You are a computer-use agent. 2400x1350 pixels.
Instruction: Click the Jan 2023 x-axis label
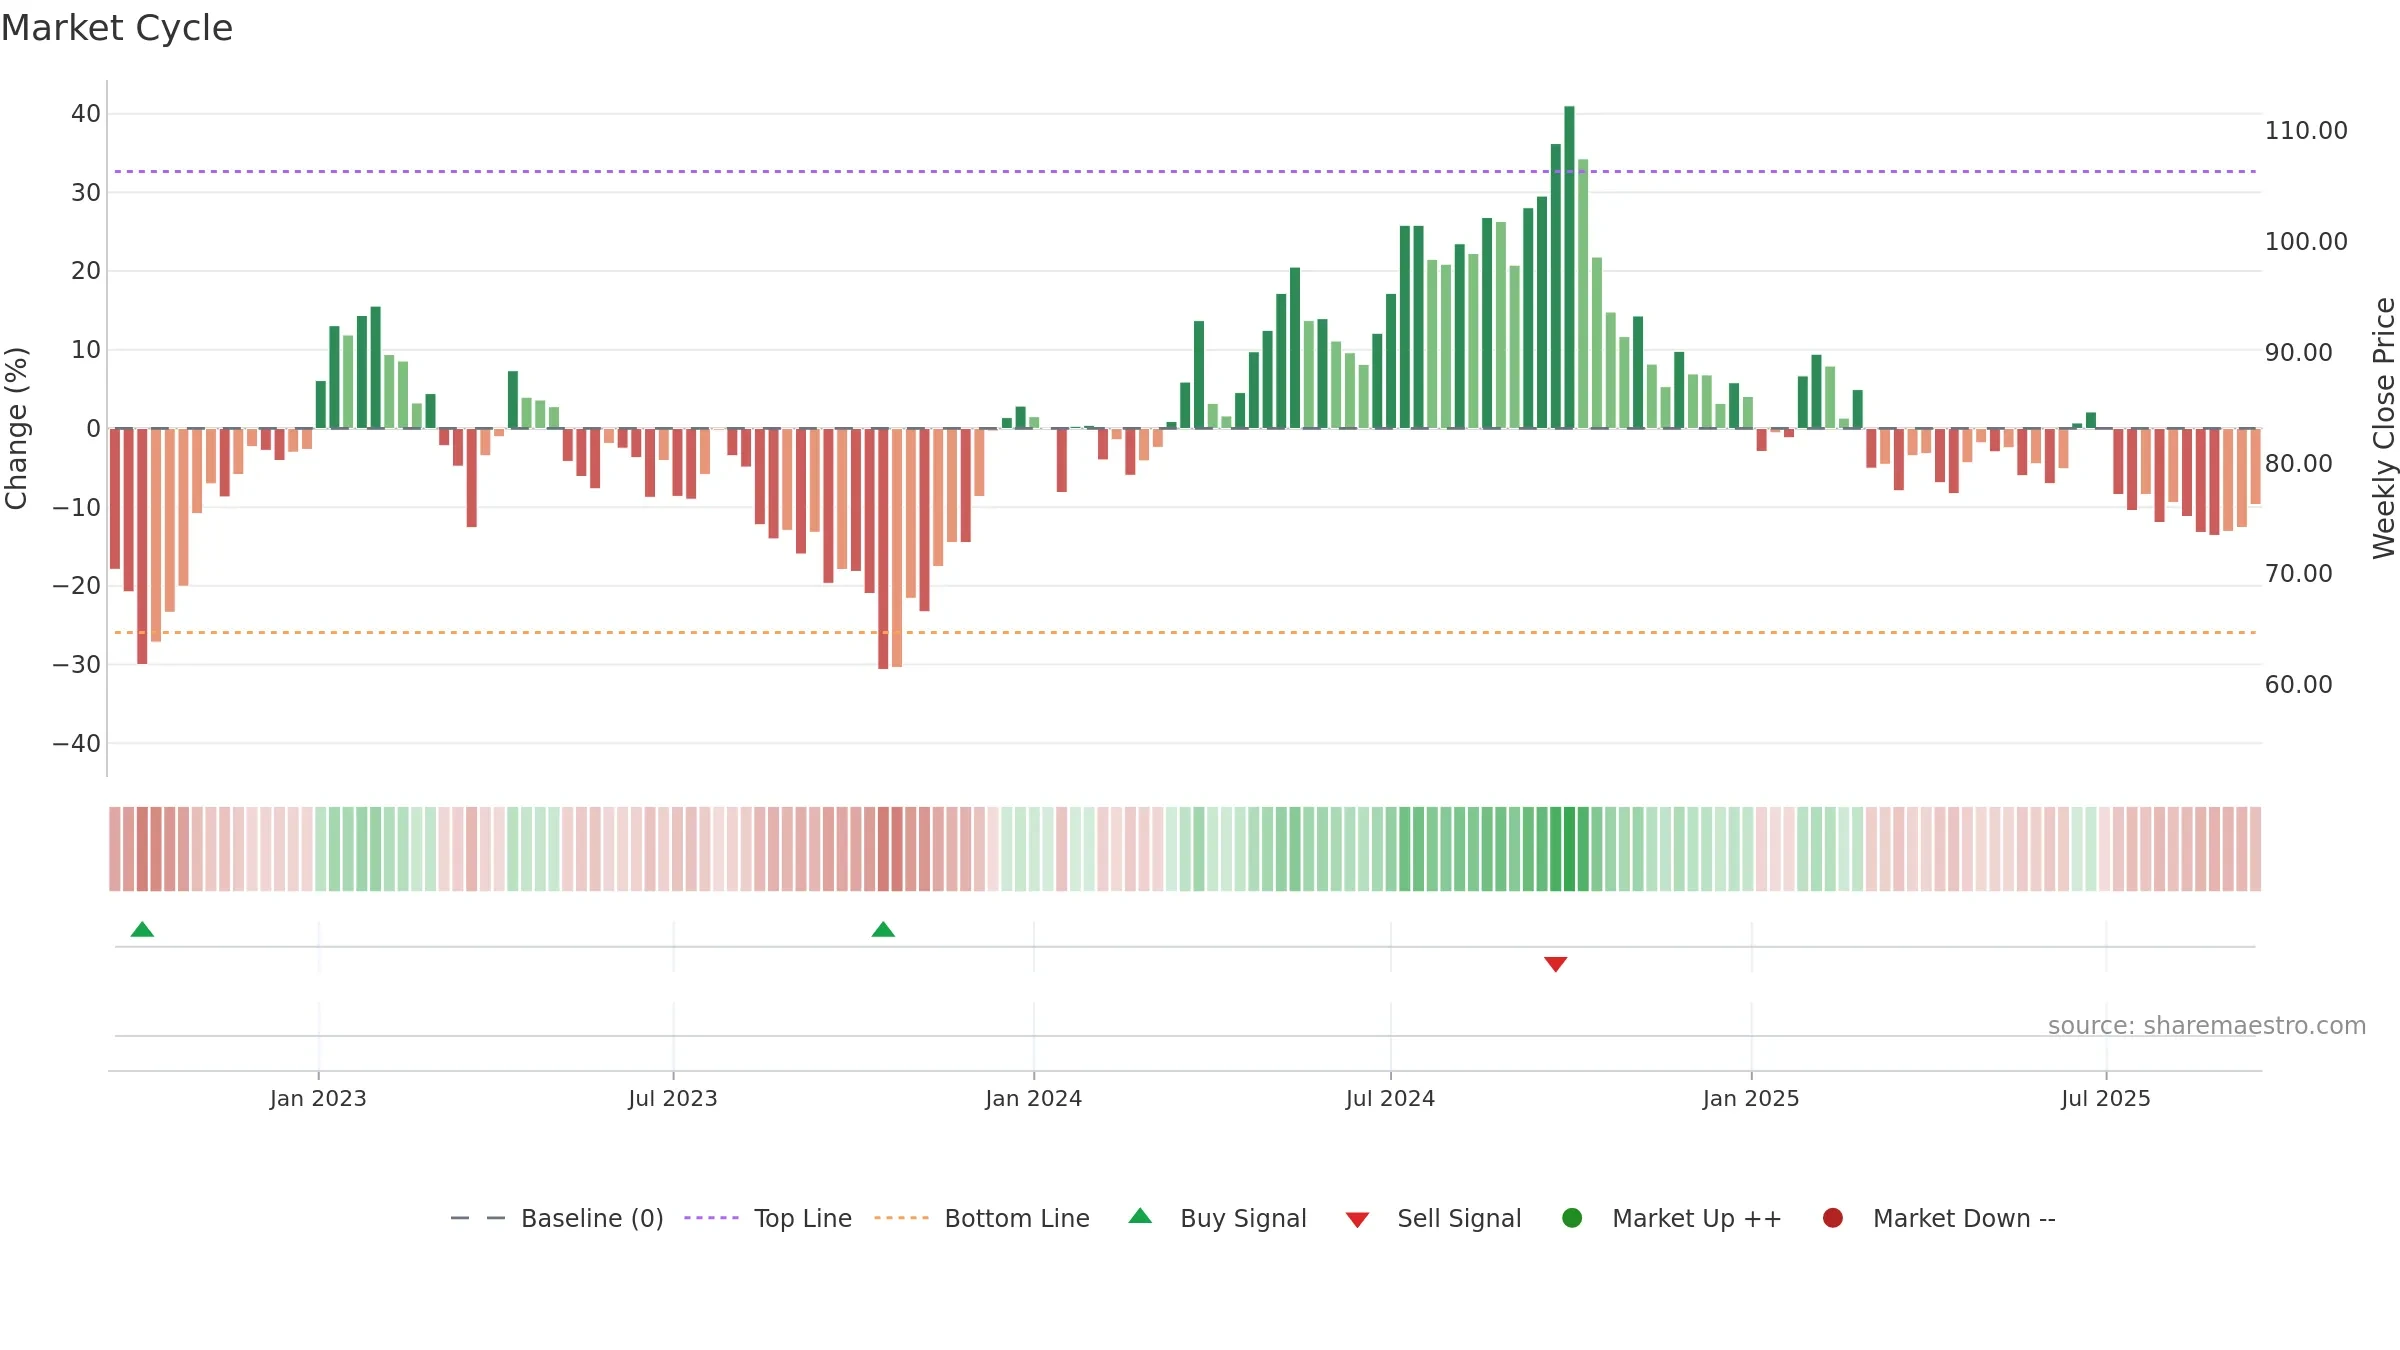tap(318, 1098)
